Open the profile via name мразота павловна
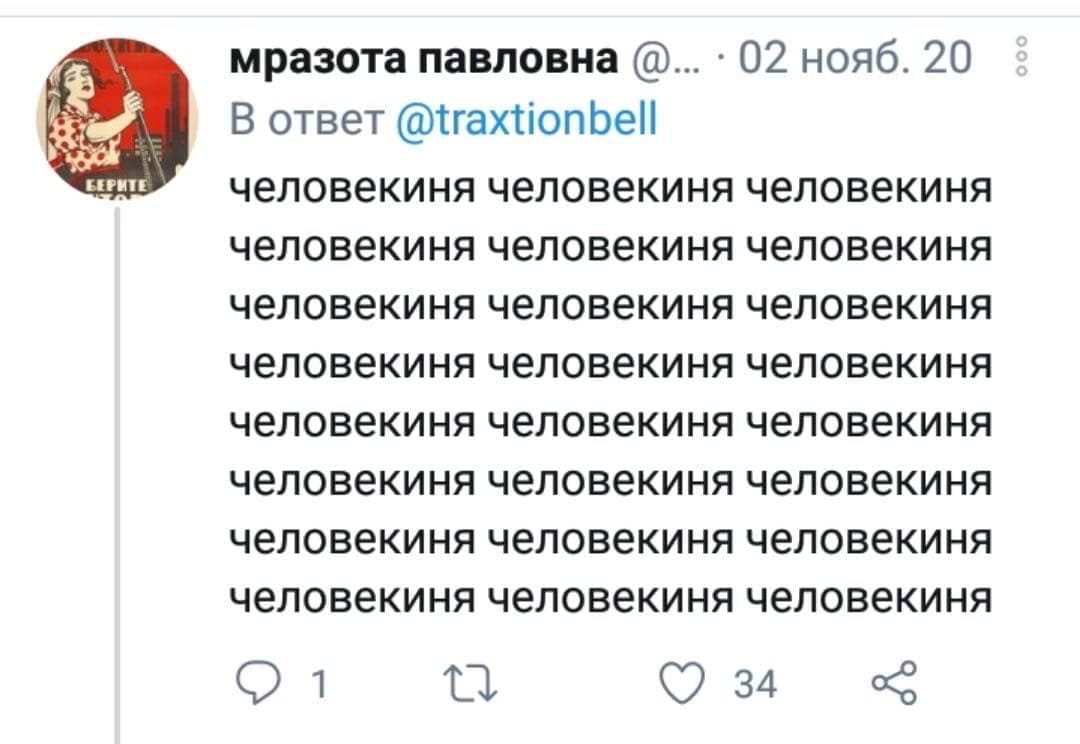1080x744 pixels. [x=424, y=57]
